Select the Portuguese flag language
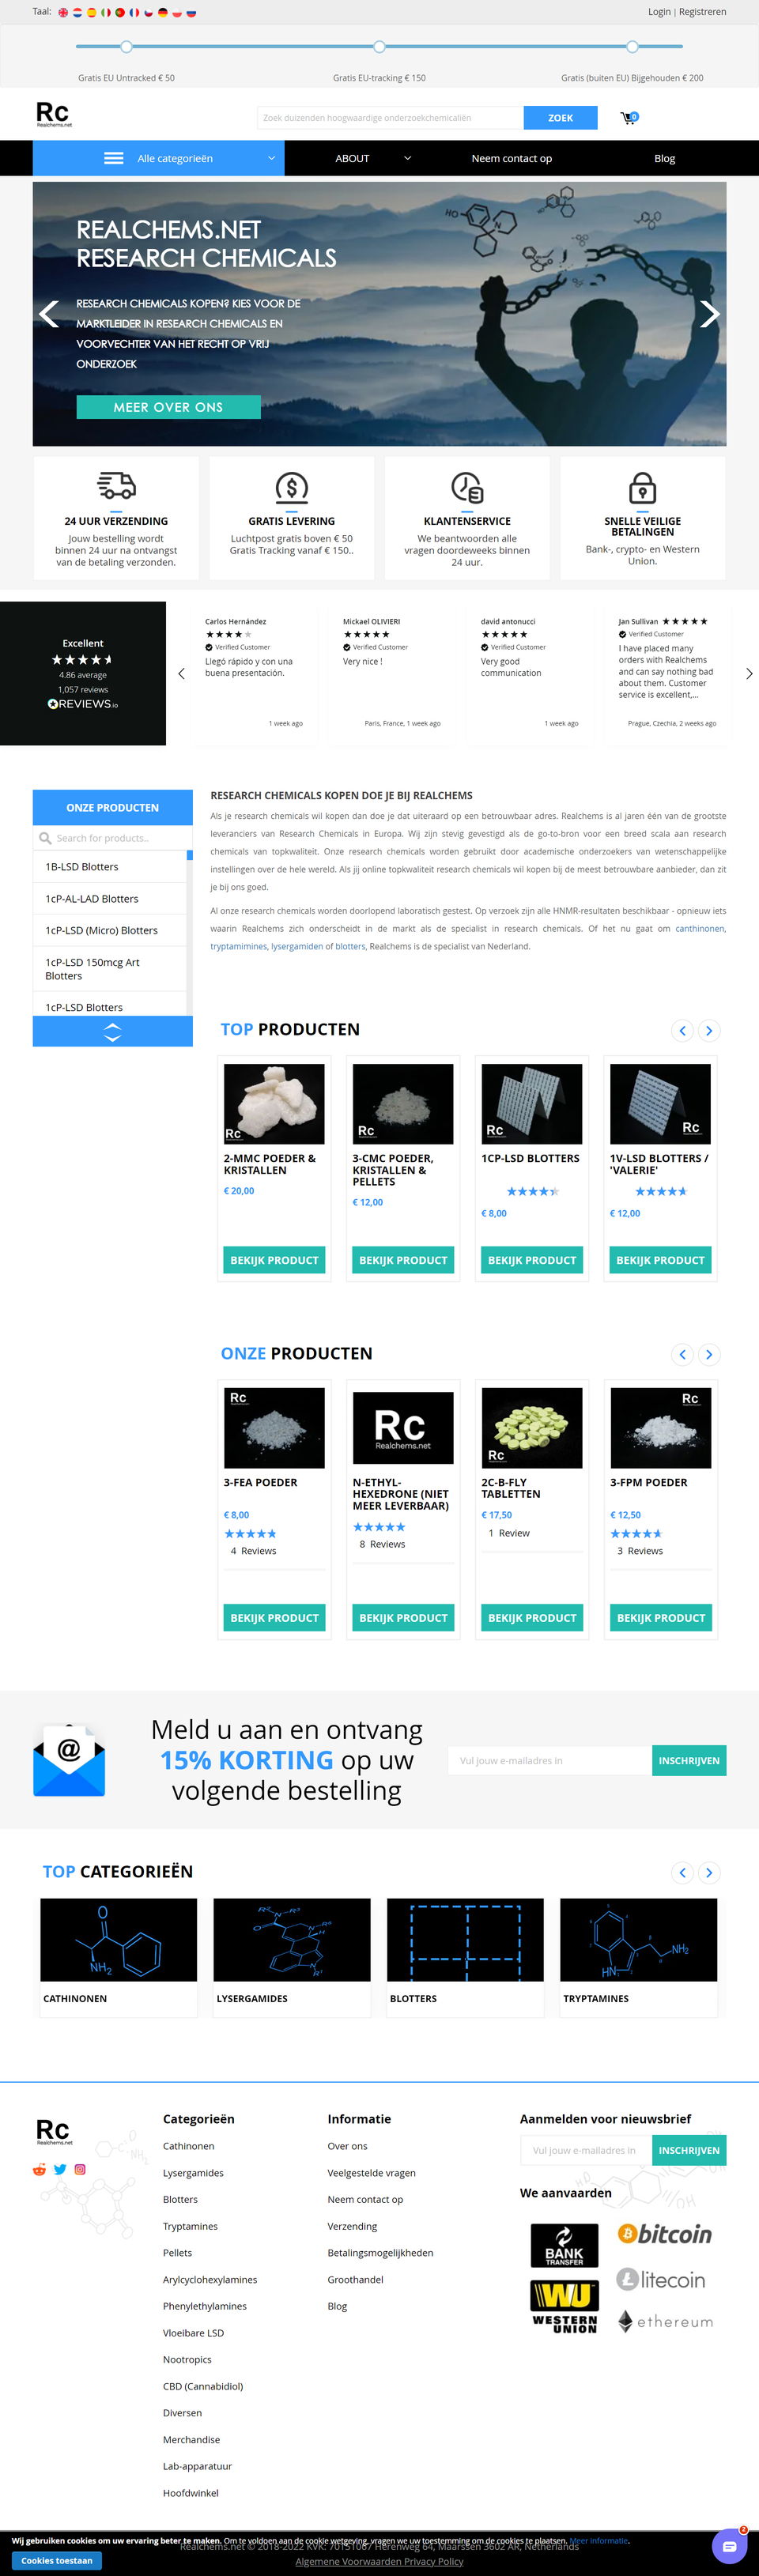 click(x=120, y=13)
